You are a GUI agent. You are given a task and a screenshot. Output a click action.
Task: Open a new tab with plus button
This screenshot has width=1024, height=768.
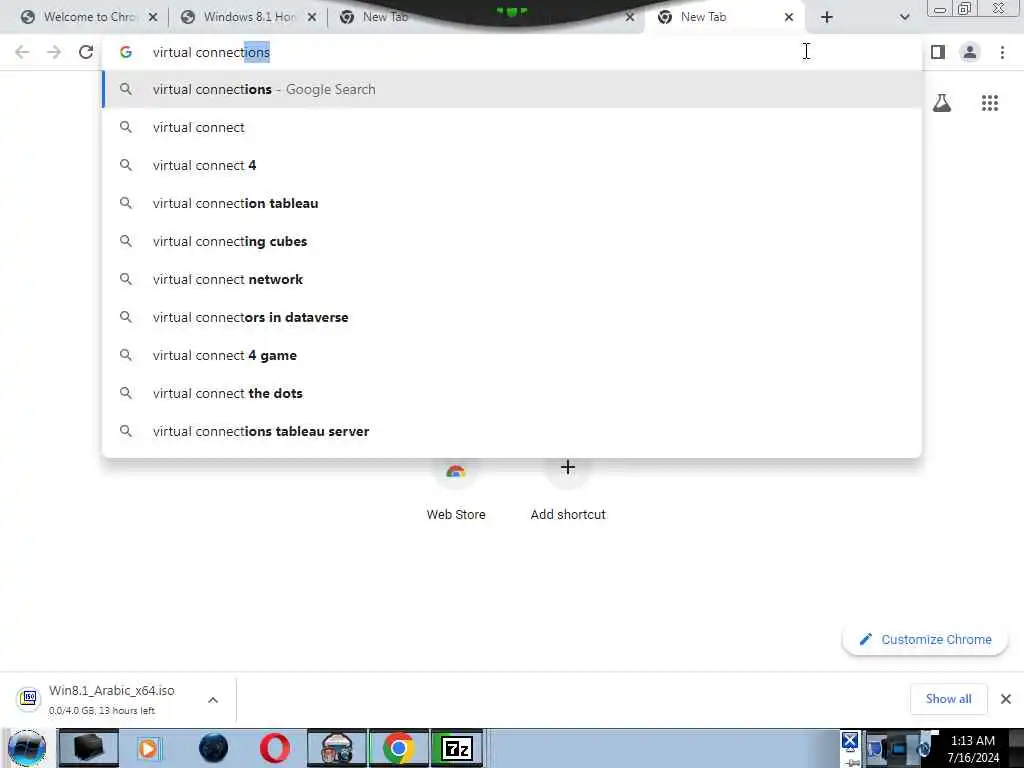[x=827, y=18]
